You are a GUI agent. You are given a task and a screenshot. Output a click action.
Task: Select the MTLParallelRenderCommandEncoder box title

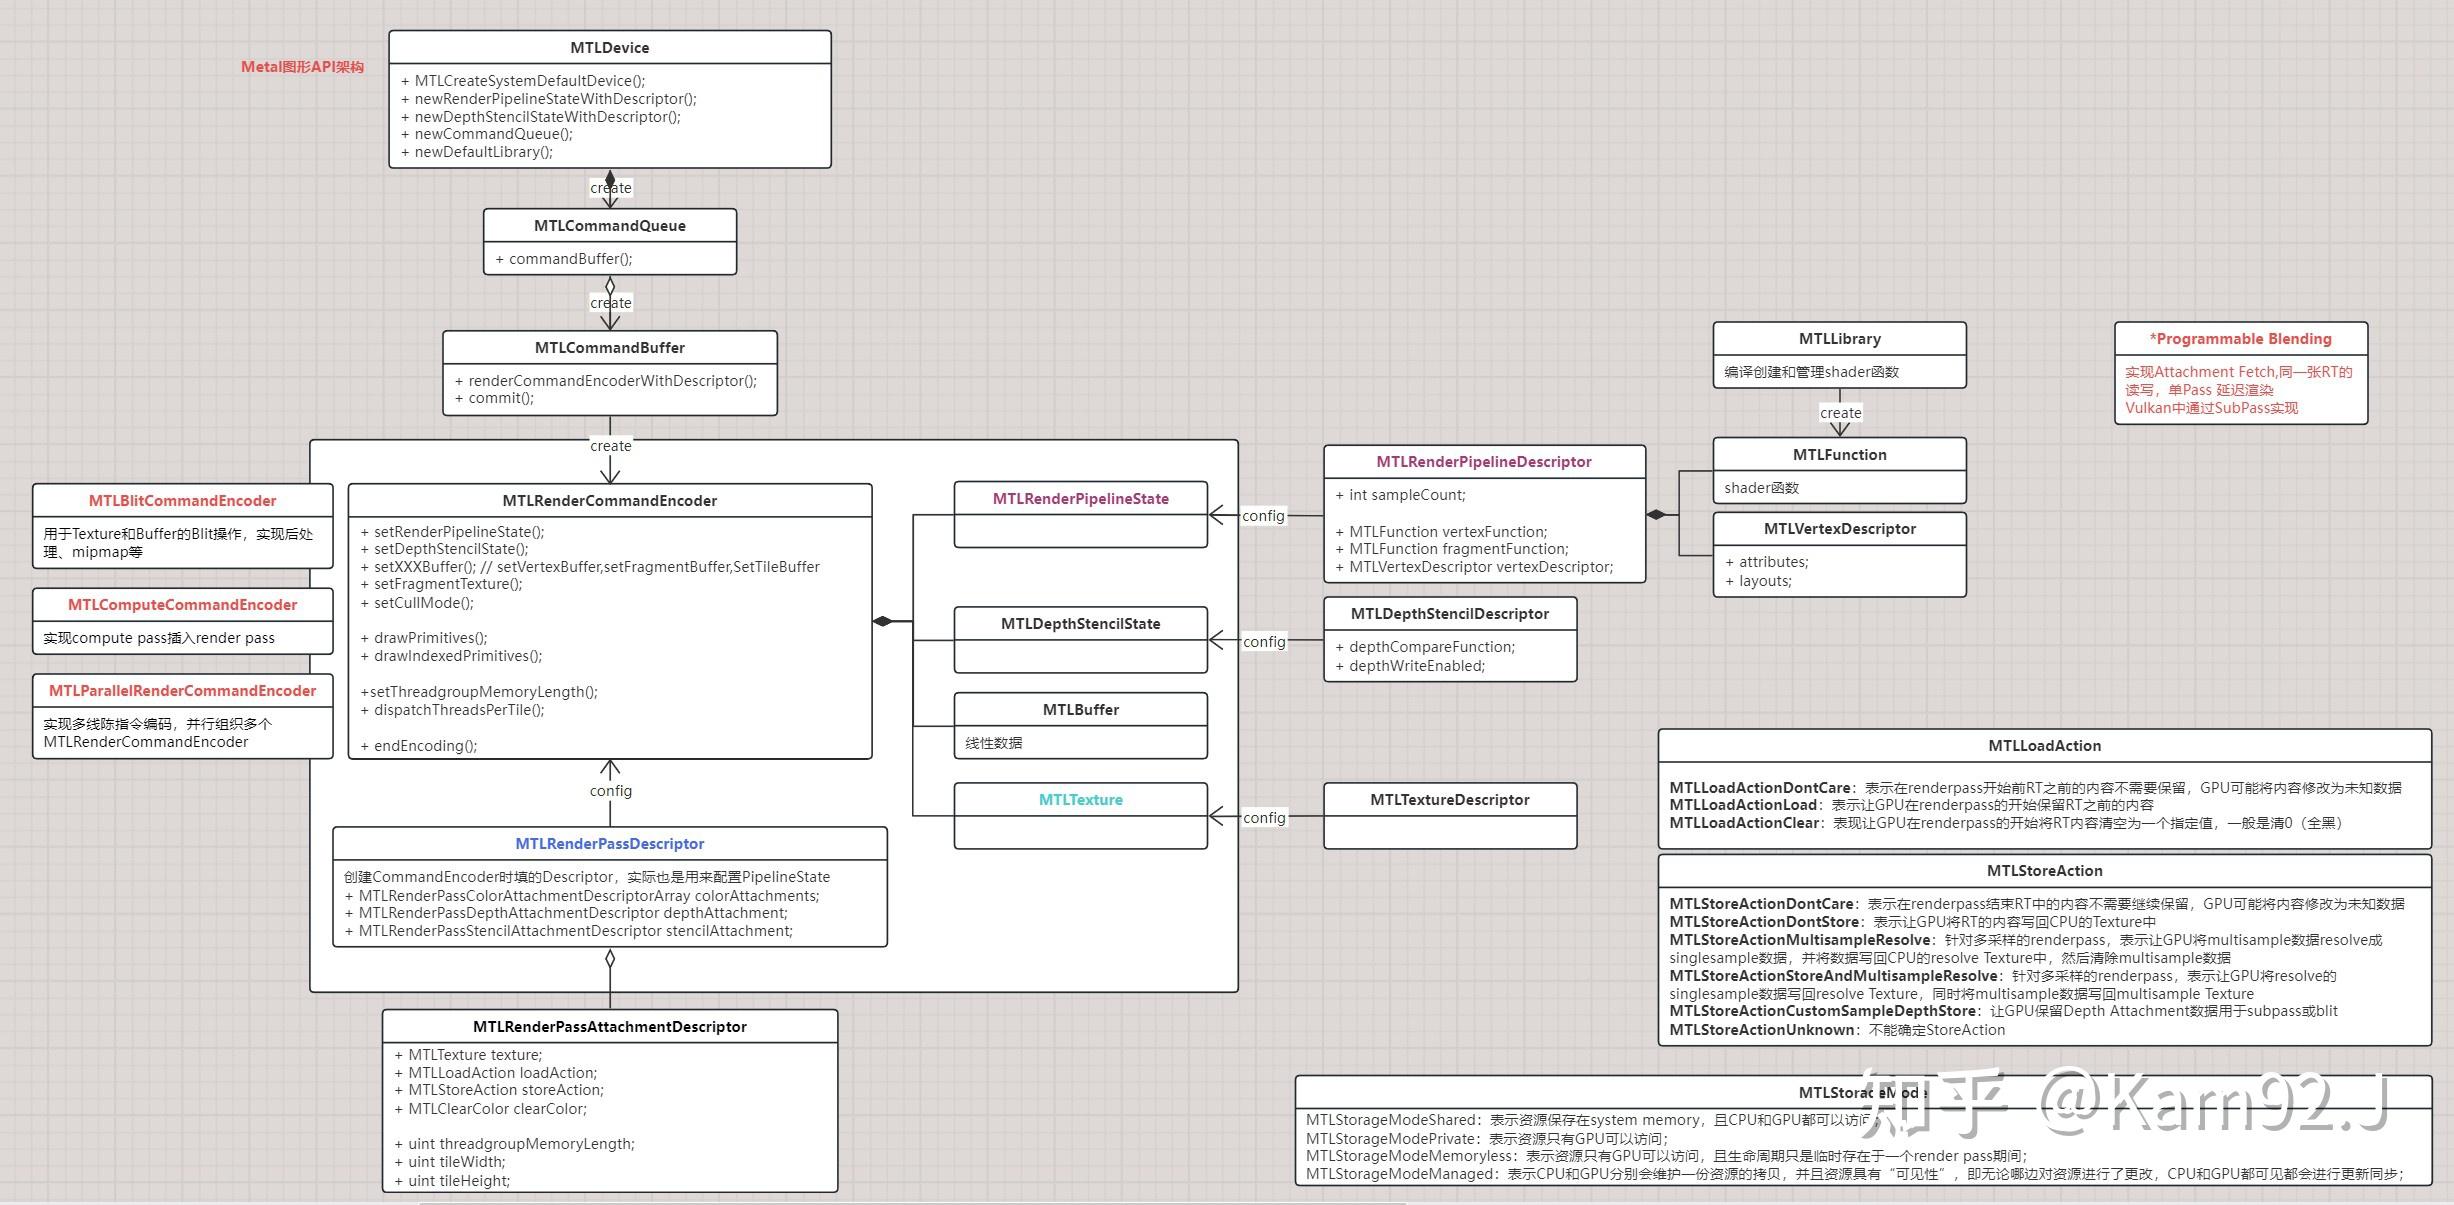click(182, 690)
